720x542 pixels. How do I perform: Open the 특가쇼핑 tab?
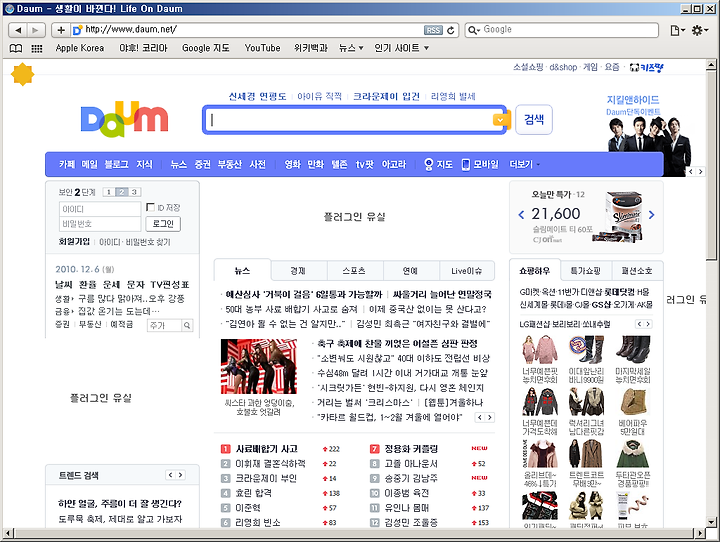coord(586,271)
